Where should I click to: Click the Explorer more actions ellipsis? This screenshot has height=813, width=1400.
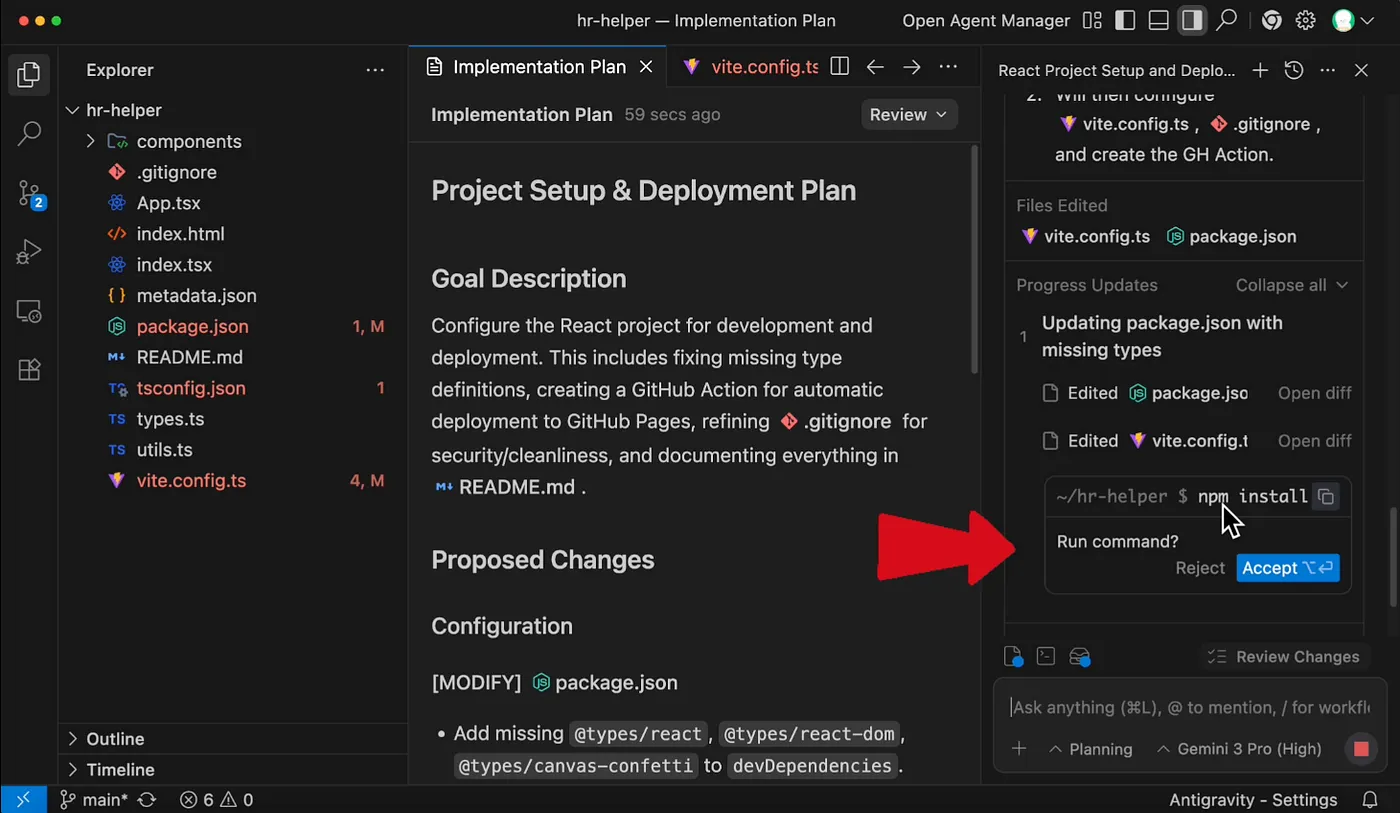[375, 70]
